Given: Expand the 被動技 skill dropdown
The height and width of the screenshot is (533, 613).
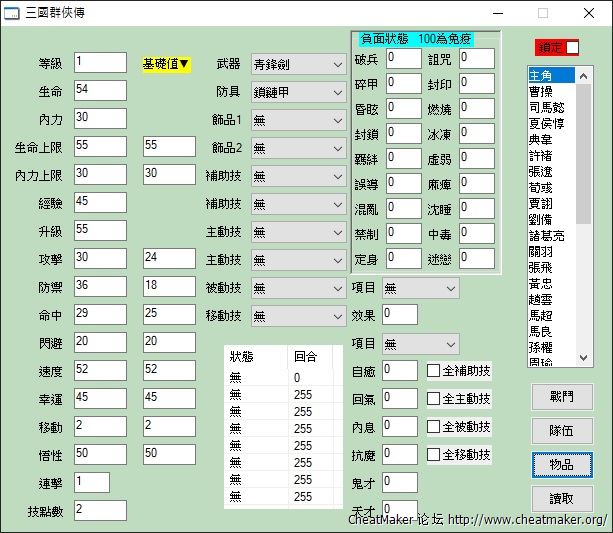Looking at the screenshot, I should click(x=299, y=288).
